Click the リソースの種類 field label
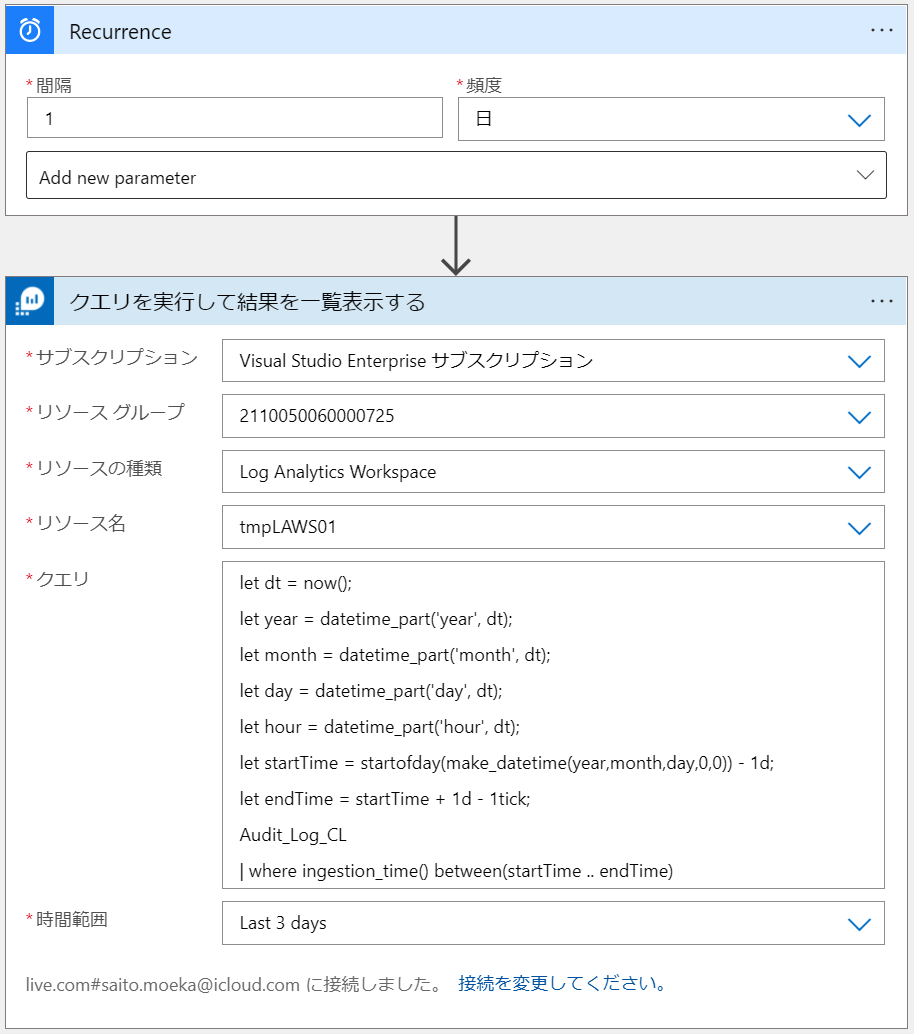This screenshot has width=914, height=1034. click(99, 468)
